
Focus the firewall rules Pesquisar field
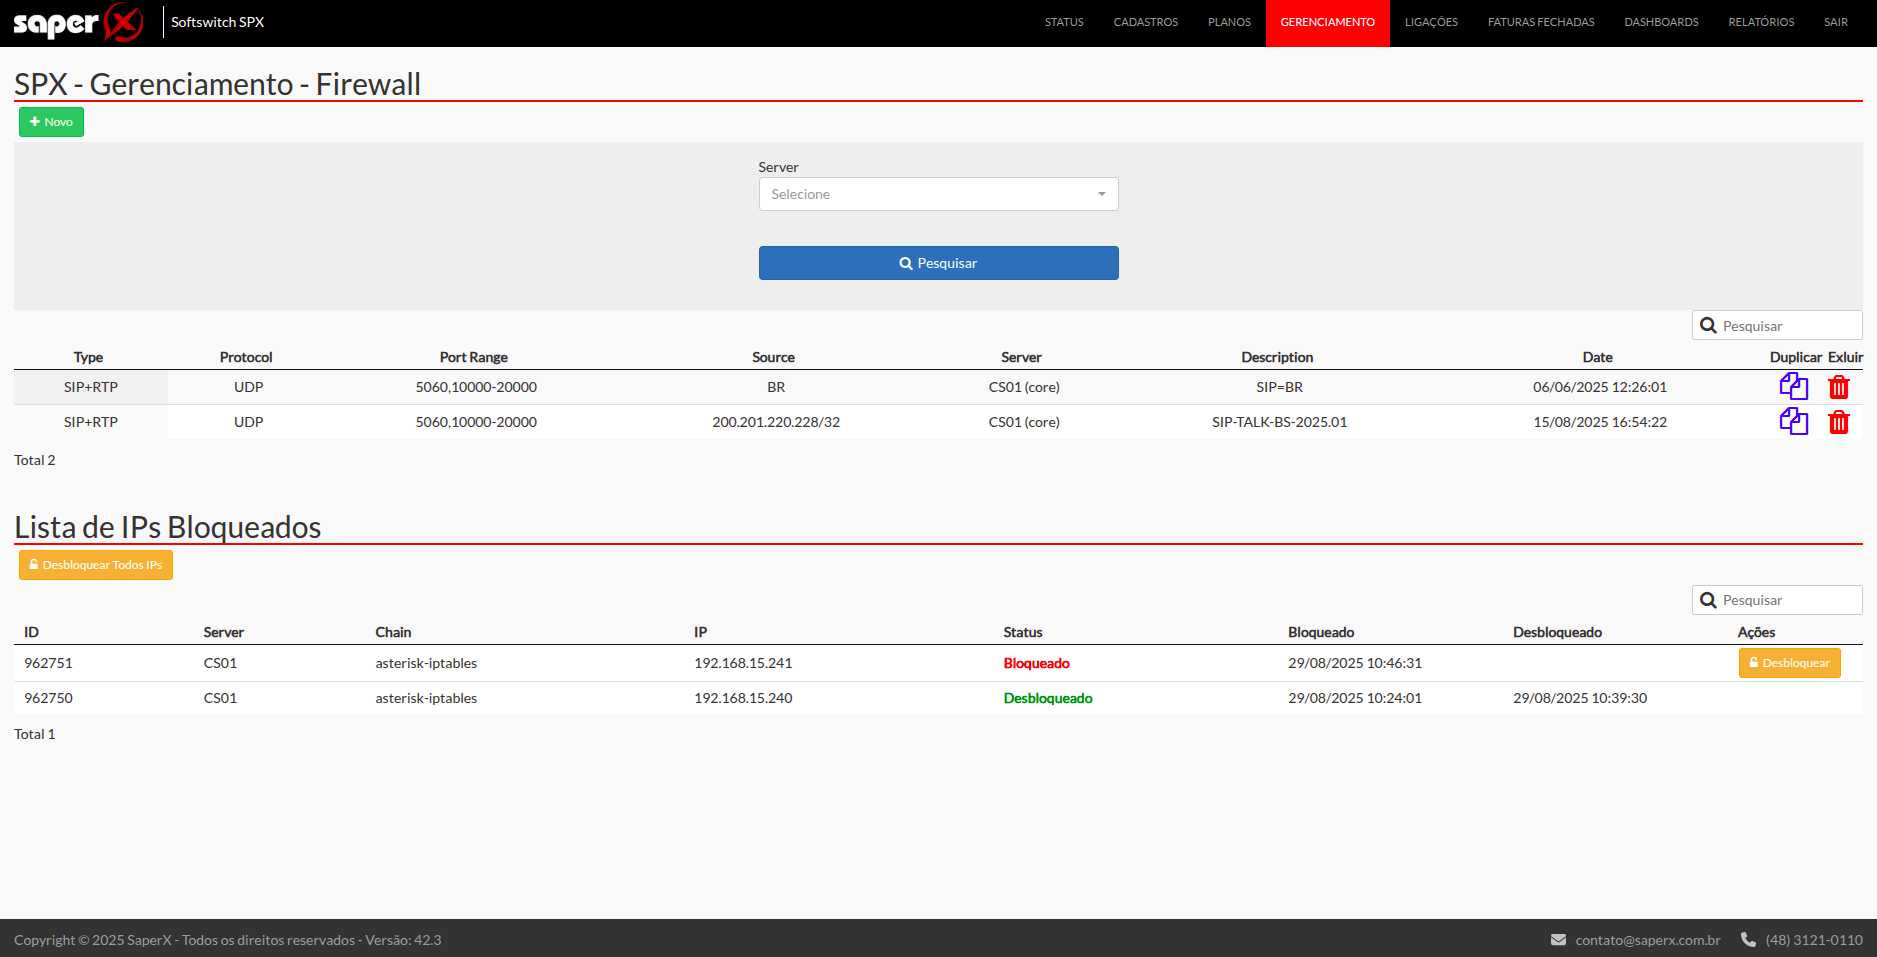[x=1776, y=326]
